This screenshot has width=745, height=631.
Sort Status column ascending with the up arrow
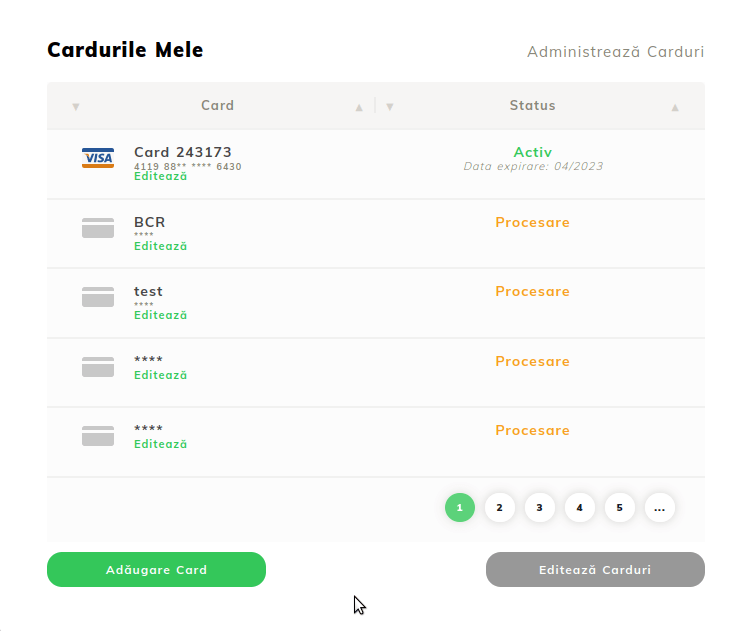(x=675, y=107)
